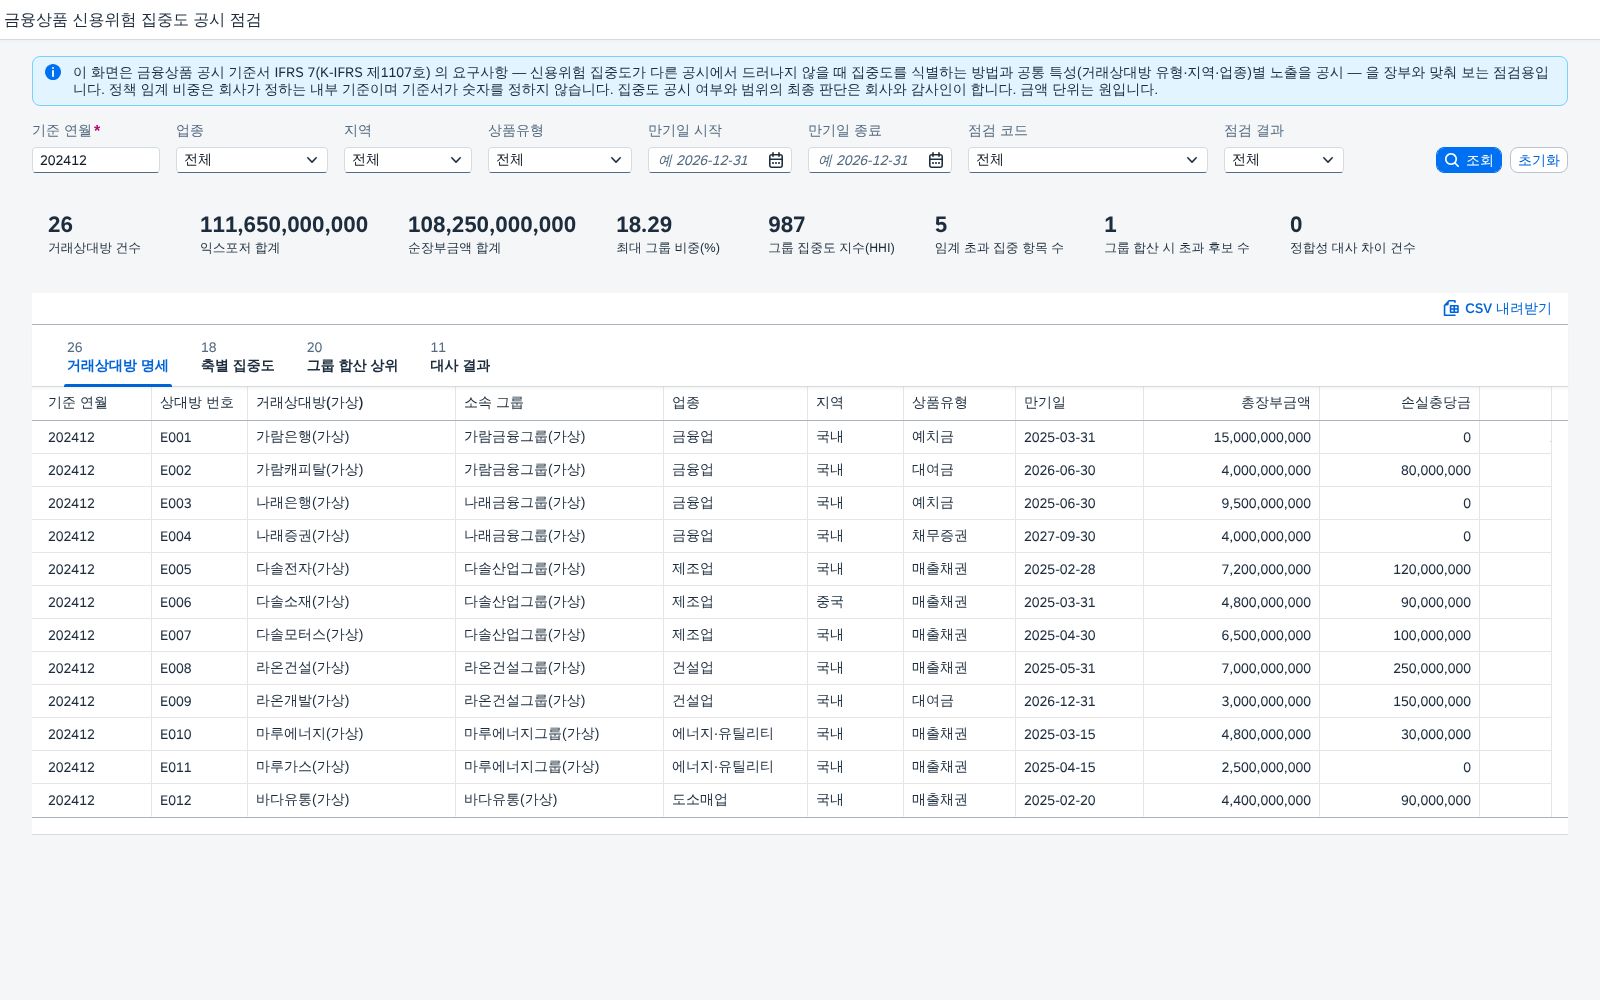Expand the 지역 dropdown
1600x1000 pixels.
click(x=408, y=160)
